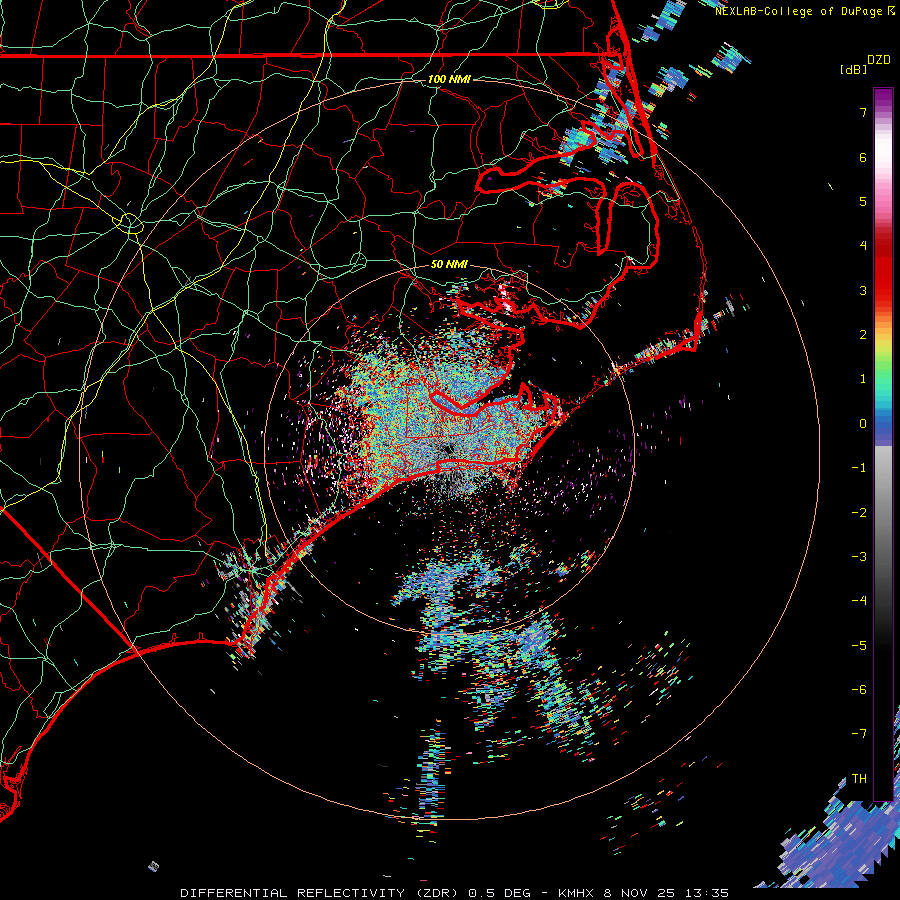Click the positive 1 scale value
This screenshot has height=900, width=900.
point(863,379)
